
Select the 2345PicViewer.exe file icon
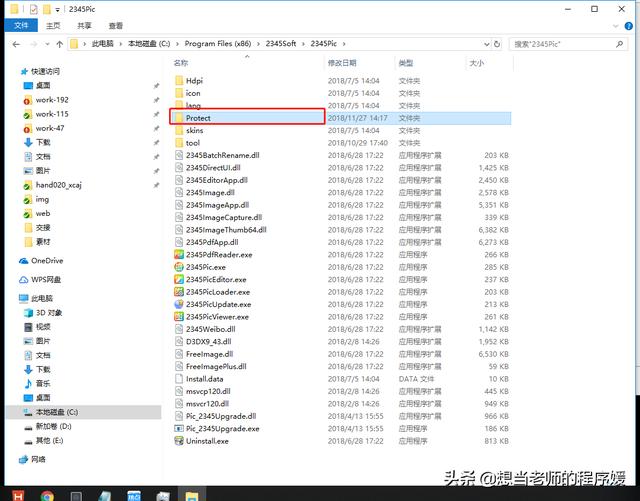pyautogui.click(x=178, y=316)
